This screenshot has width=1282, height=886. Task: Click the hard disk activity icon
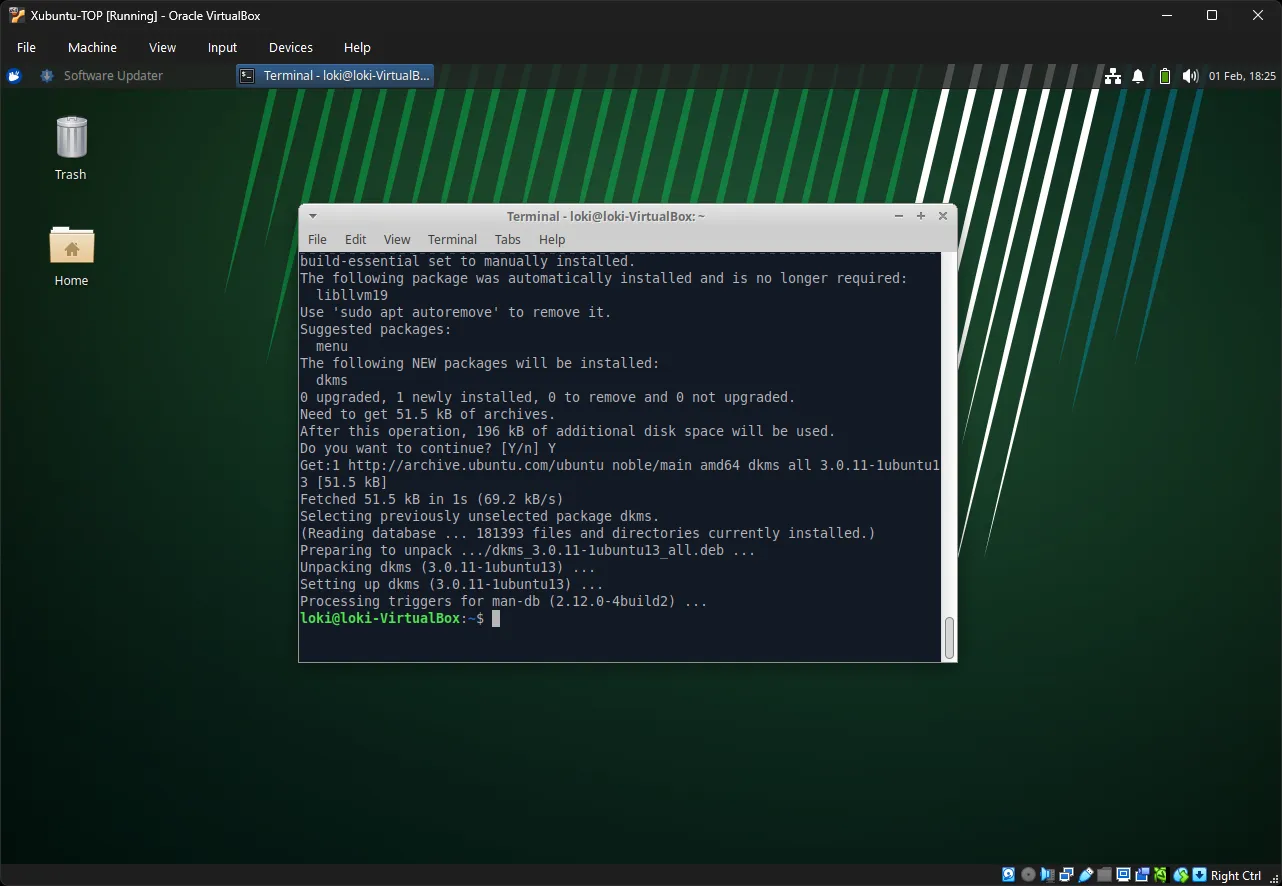pos(1008,874)
